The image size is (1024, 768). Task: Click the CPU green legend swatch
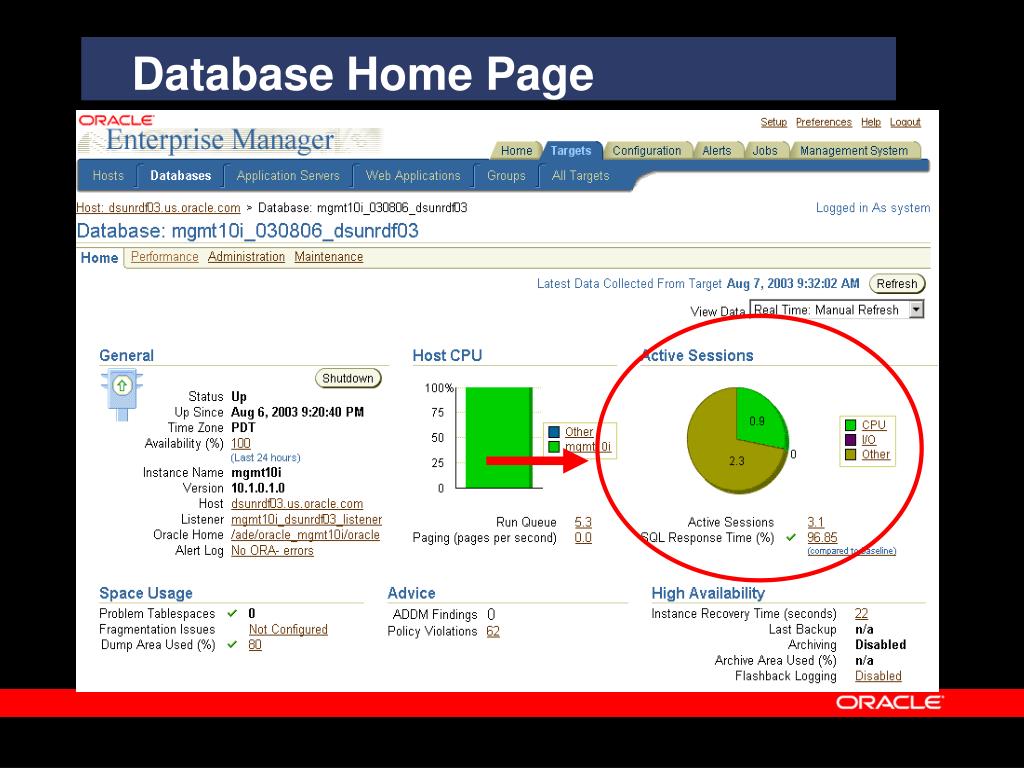pyautogui.click(x=850, y=425)
